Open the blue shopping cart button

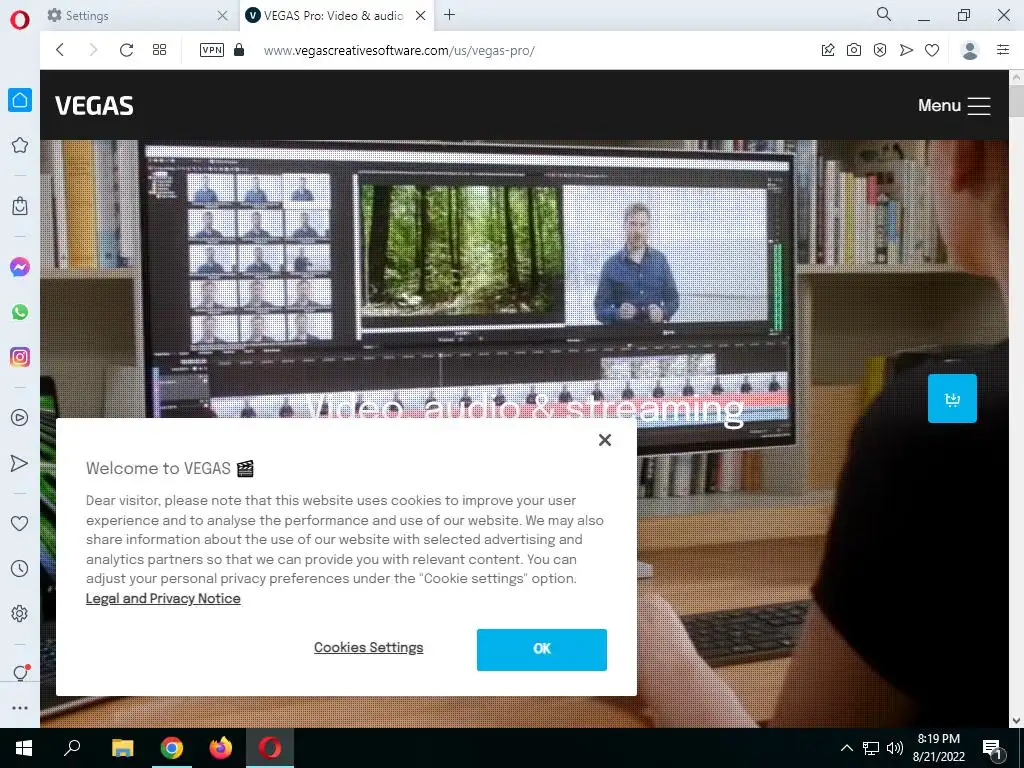pyautogui.click(x=952, y=398)
